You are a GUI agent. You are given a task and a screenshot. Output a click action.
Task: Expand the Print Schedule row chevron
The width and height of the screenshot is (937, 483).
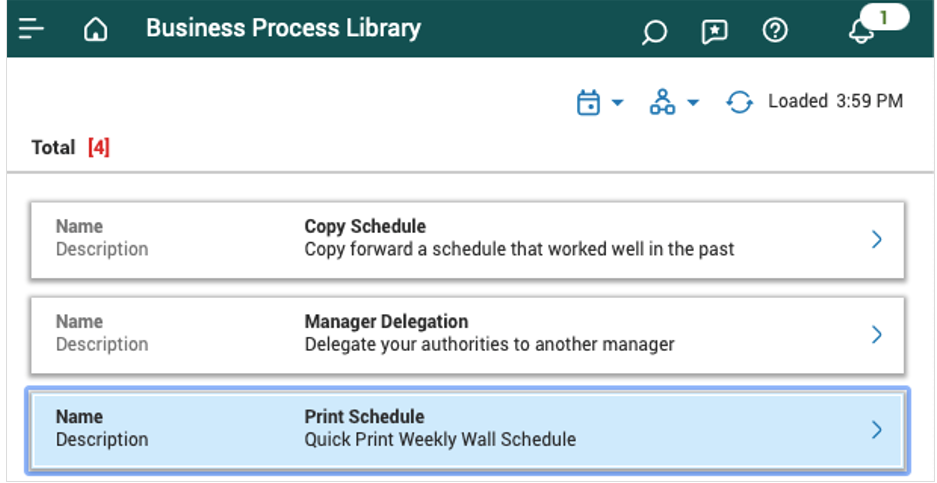click(876, 429)
